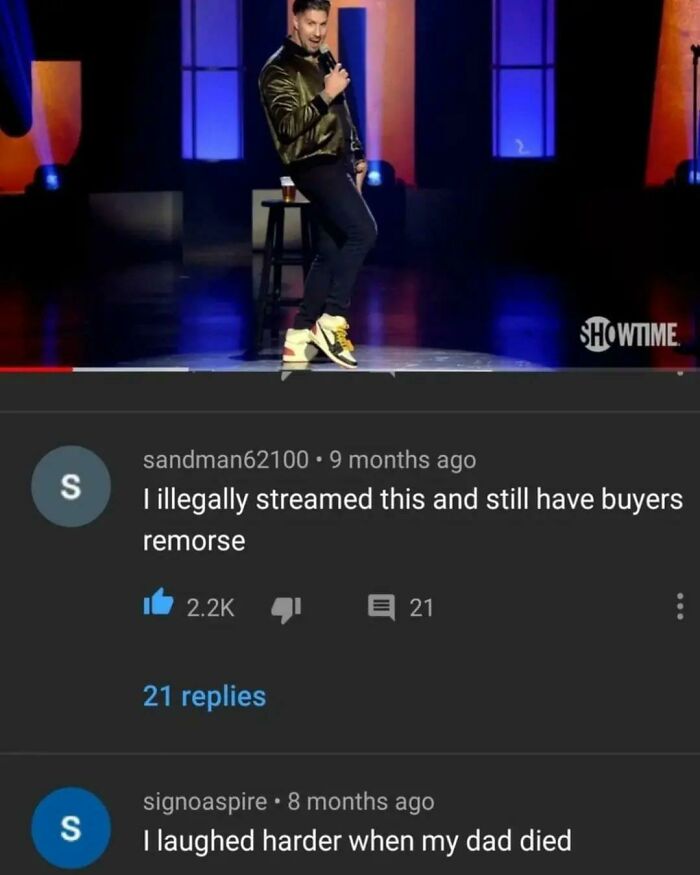Expand the 21 replies thread
This screenshot has width=700, height=875.
click(x=204, y=696)
